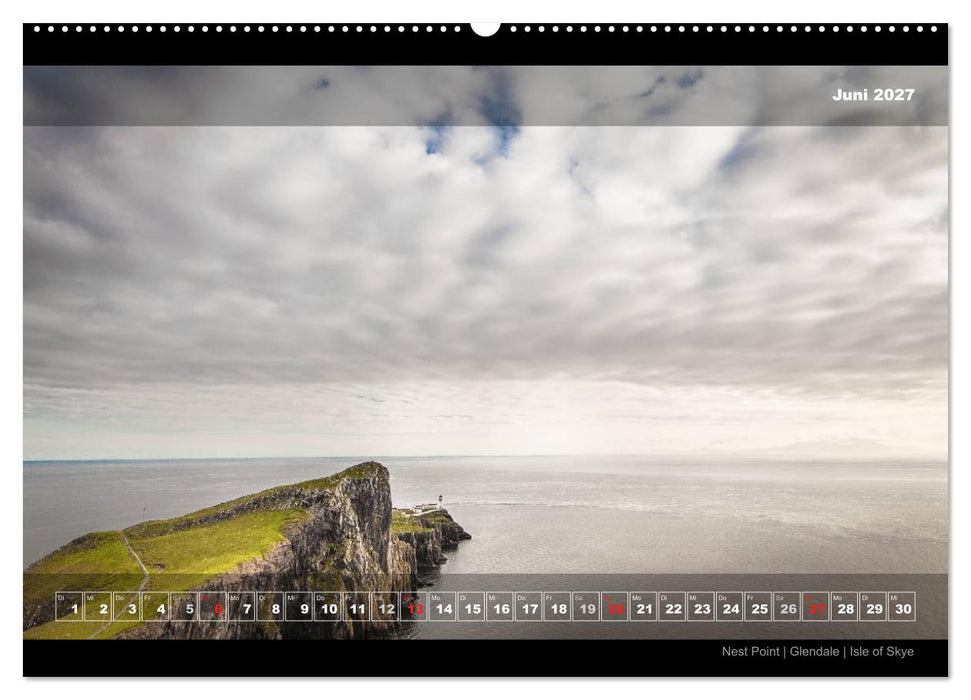Select day 12 in the calendar strip
Image resolution: width=971 pixels, height=700 pixels.
[385, 606]
